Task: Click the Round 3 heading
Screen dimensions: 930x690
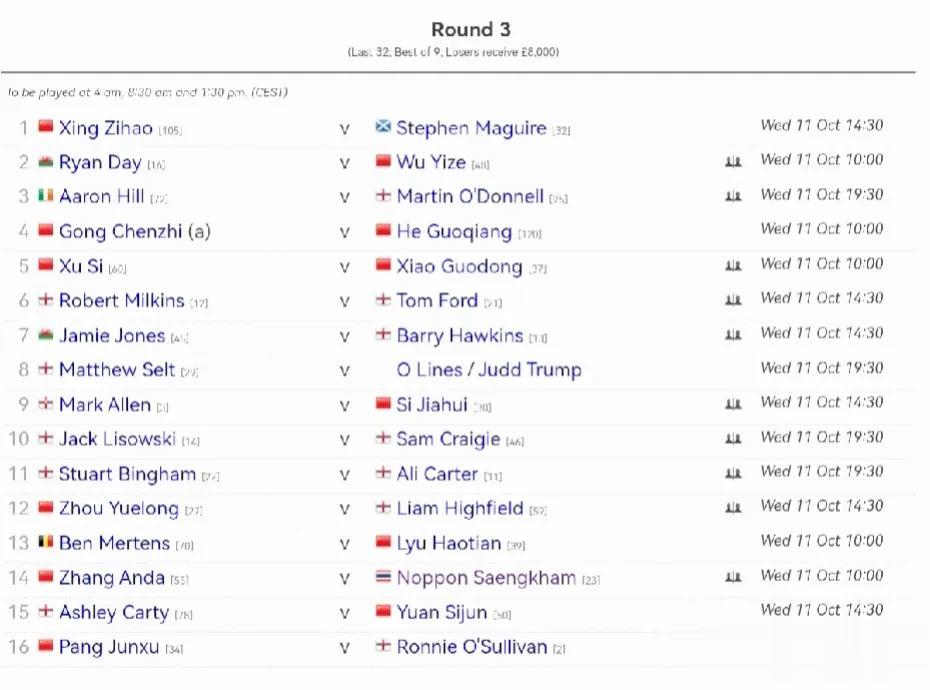Action: 471,29
